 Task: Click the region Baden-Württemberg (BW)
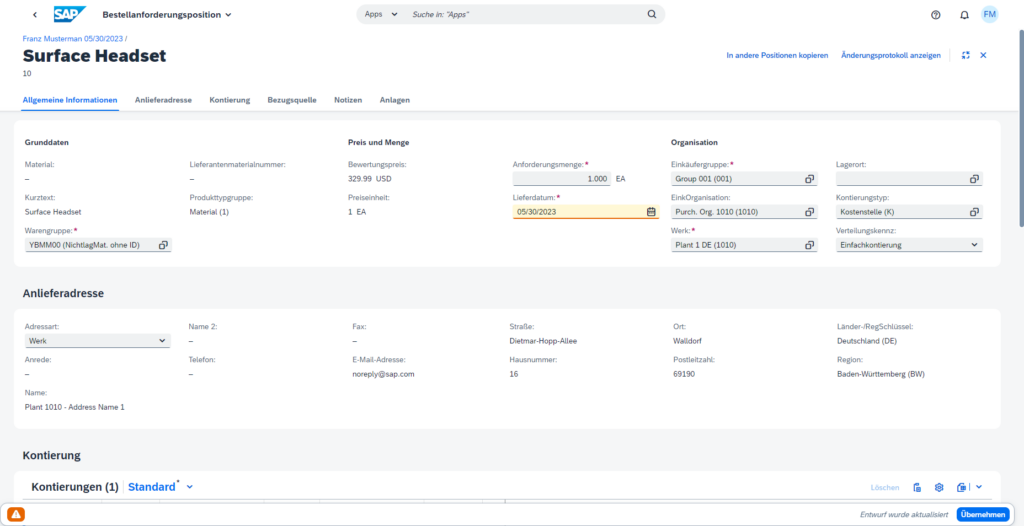click(x=881, y=374)
